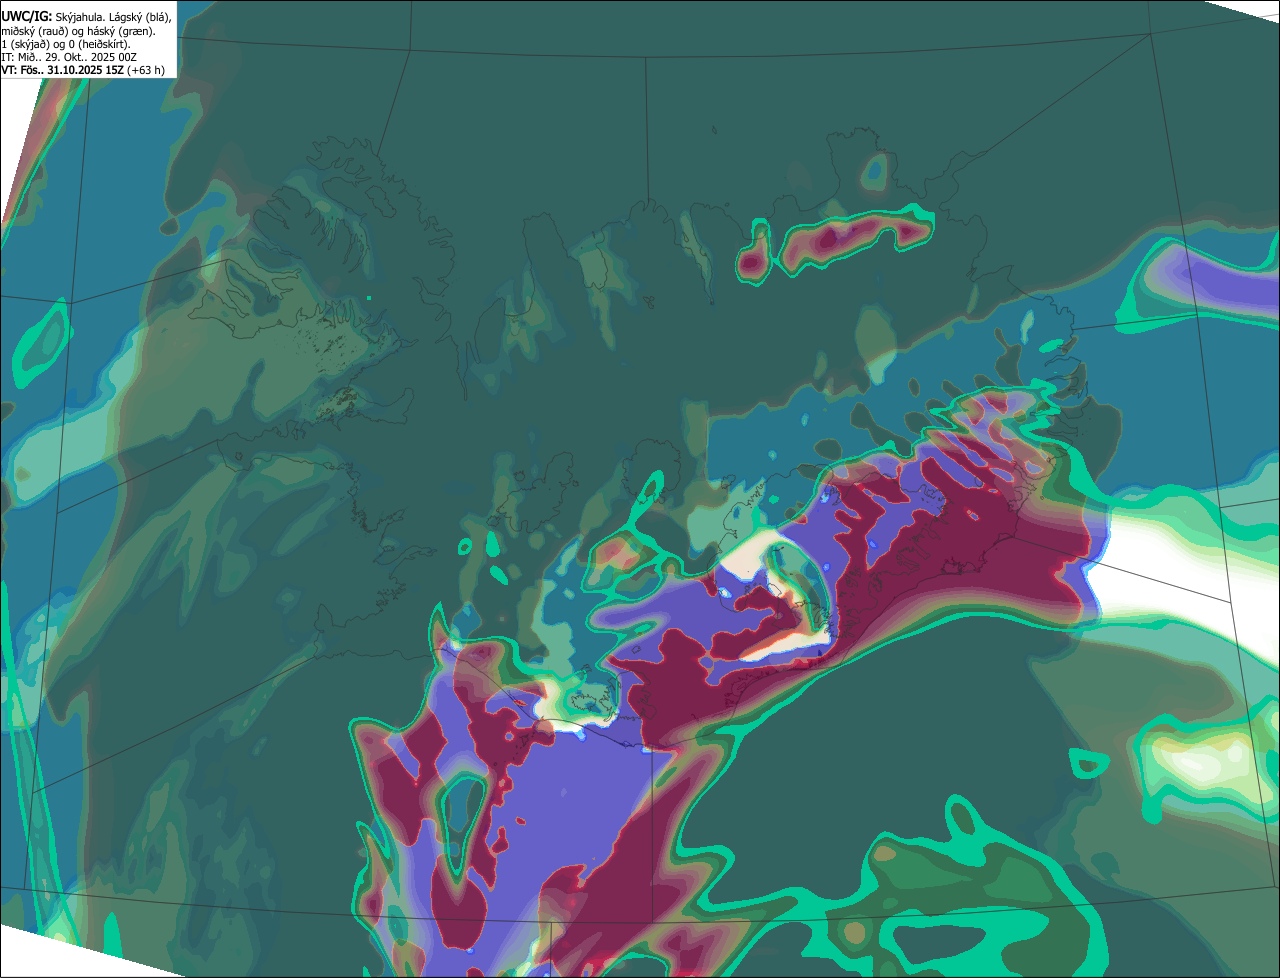Click the '1 (skýjað) og 0 (heiðskírt).' legend line
Viewport: 1280px width, 978px height.
point(66,44)
